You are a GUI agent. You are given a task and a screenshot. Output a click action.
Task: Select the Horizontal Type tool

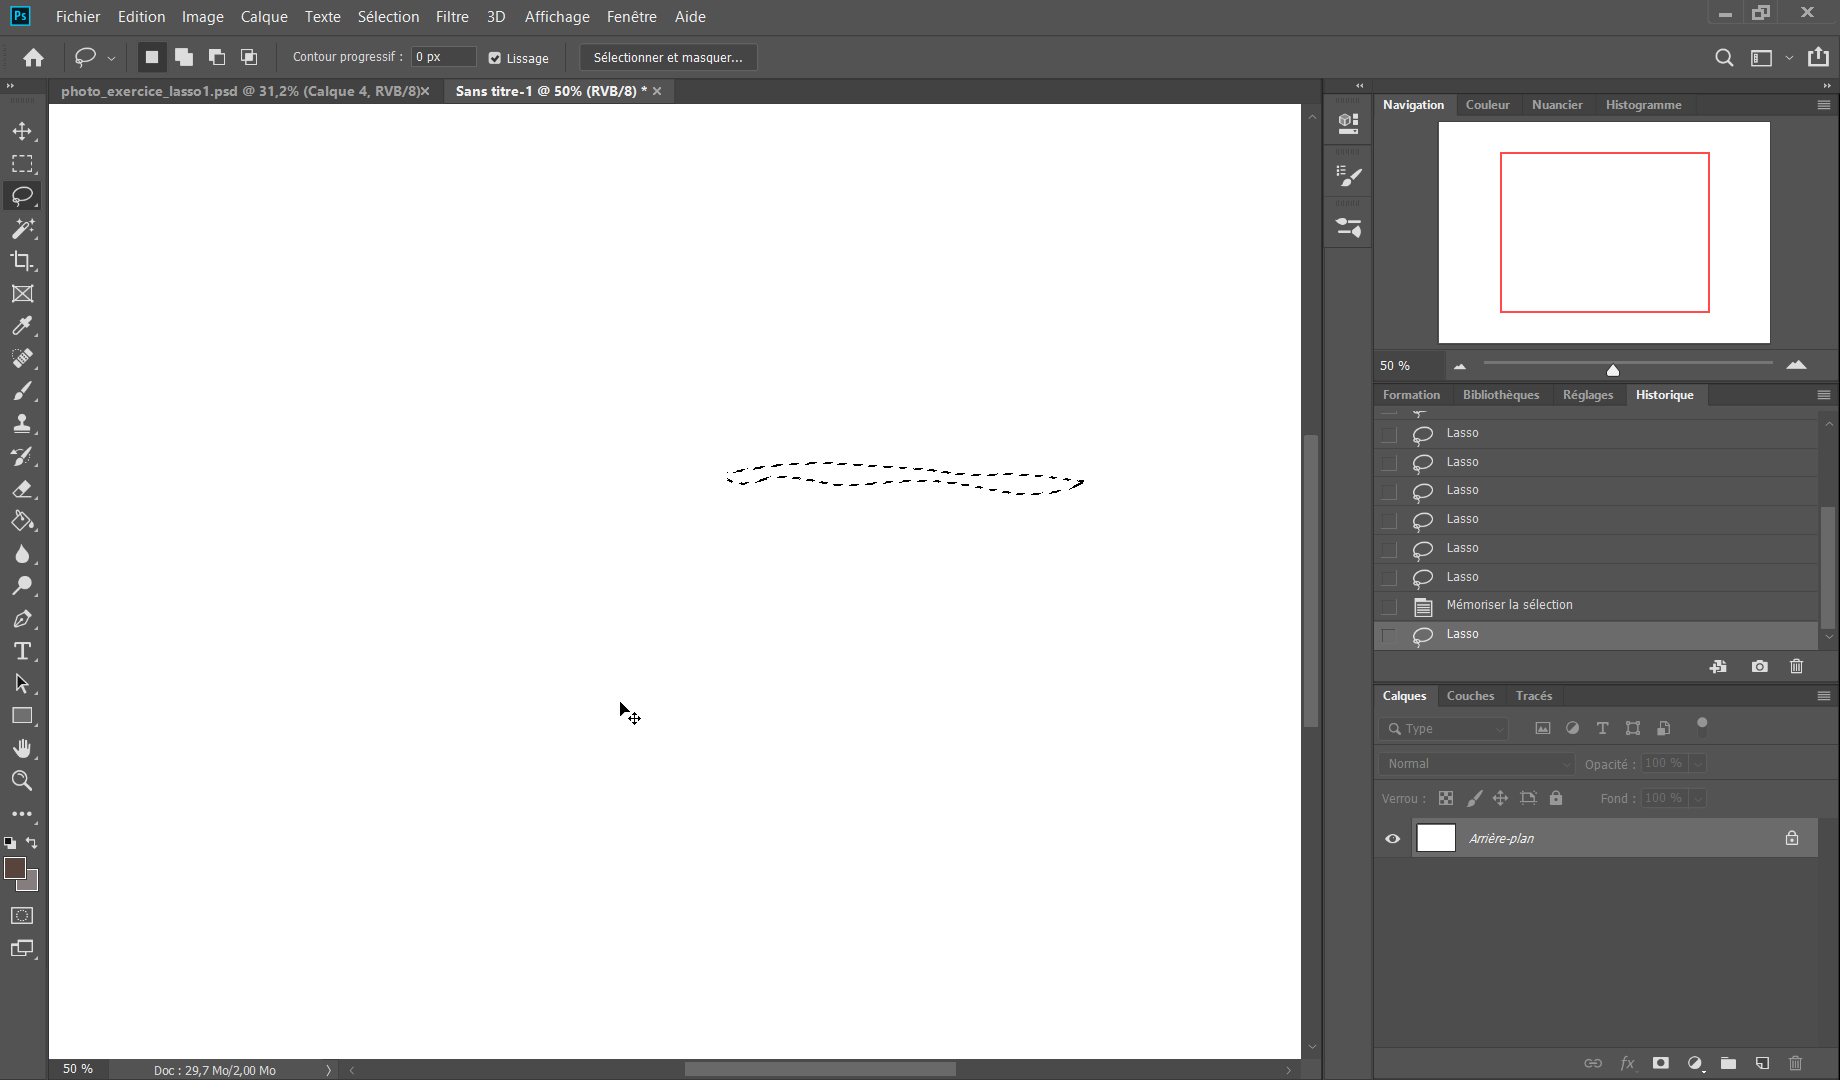(22, 651)
